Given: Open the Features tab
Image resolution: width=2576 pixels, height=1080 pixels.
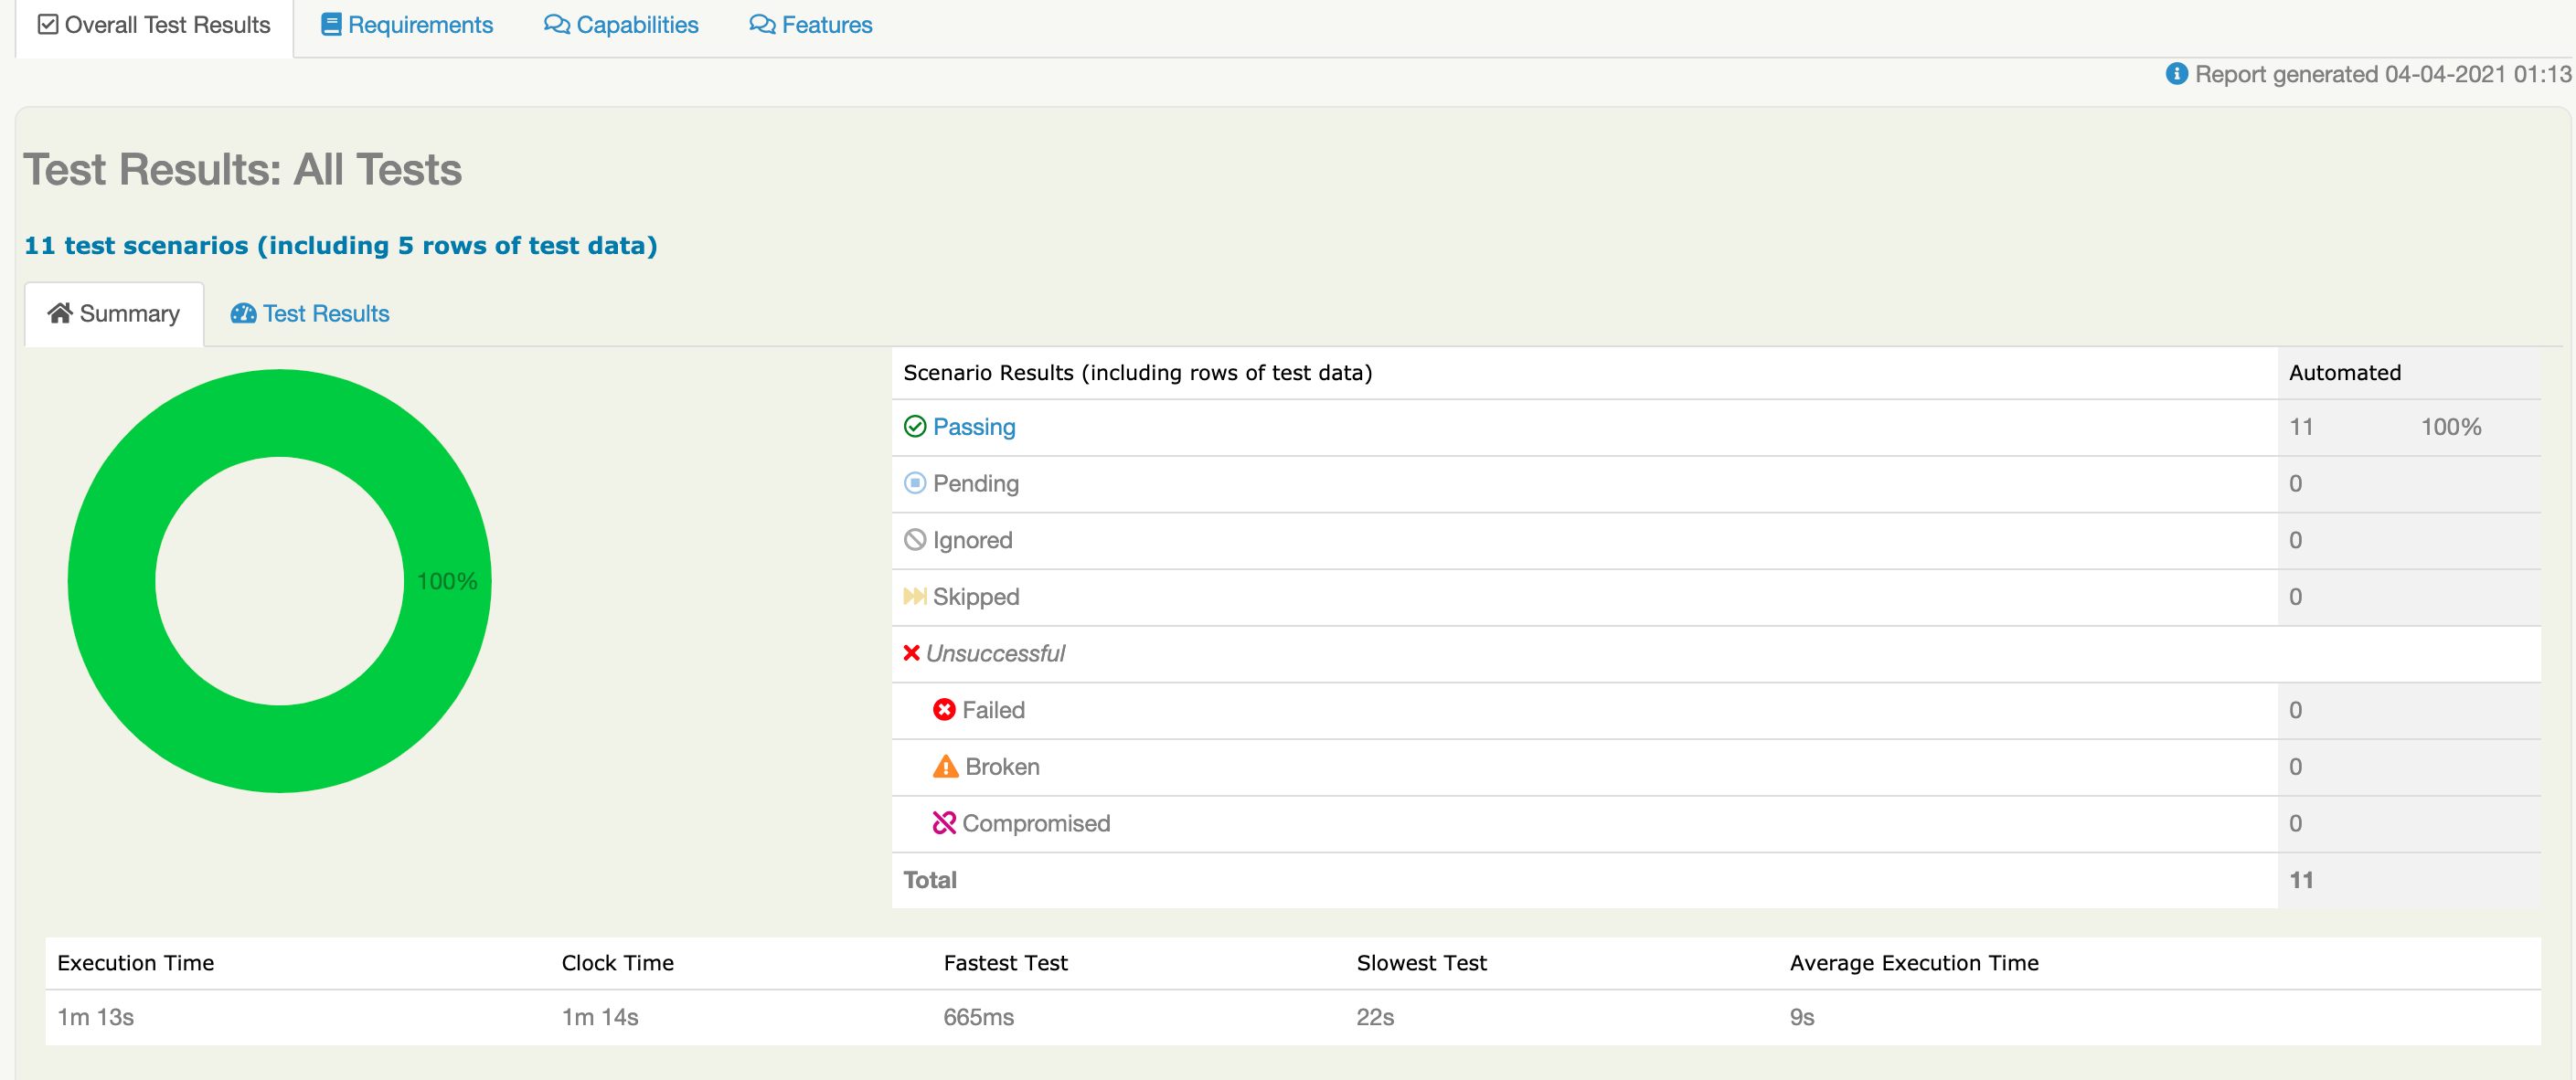Looking at the screenshot, I should 811,25.
